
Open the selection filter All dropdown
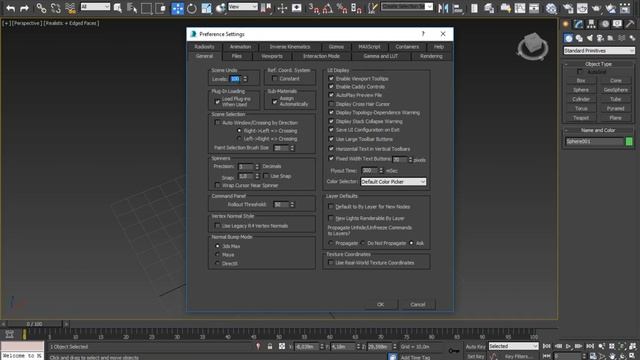pyautogui.click(x=95, y=7)
